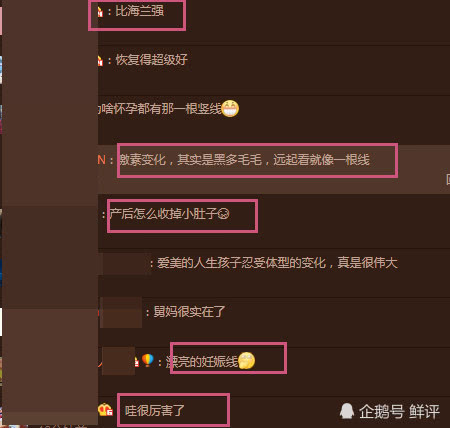Screen dimensions: 450x428
Task: Click the sad face emoji after 小肚子
Action: point(223,213)
